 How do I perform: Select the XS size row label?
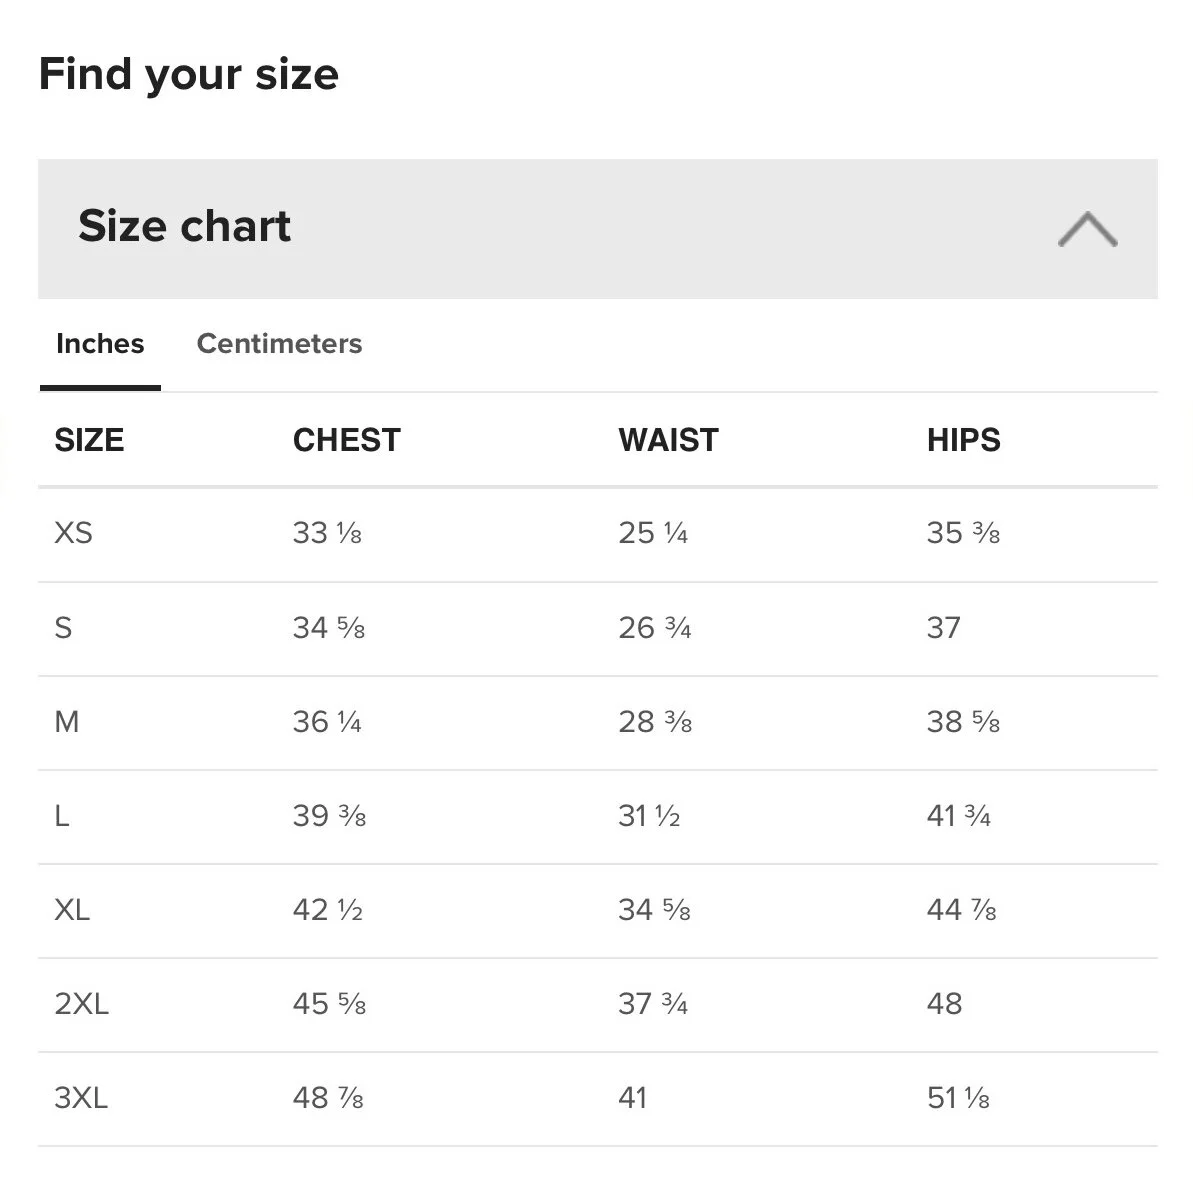(x=73, y=533)
